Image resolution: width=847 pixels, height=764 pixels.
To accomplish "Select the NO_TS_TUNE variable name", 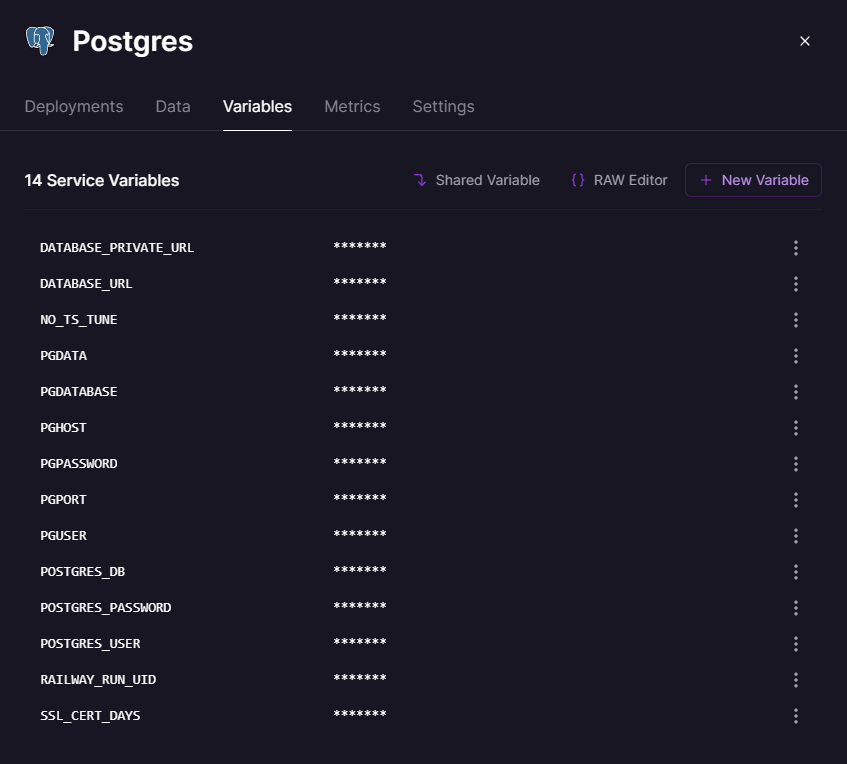I will pos(79,319).
